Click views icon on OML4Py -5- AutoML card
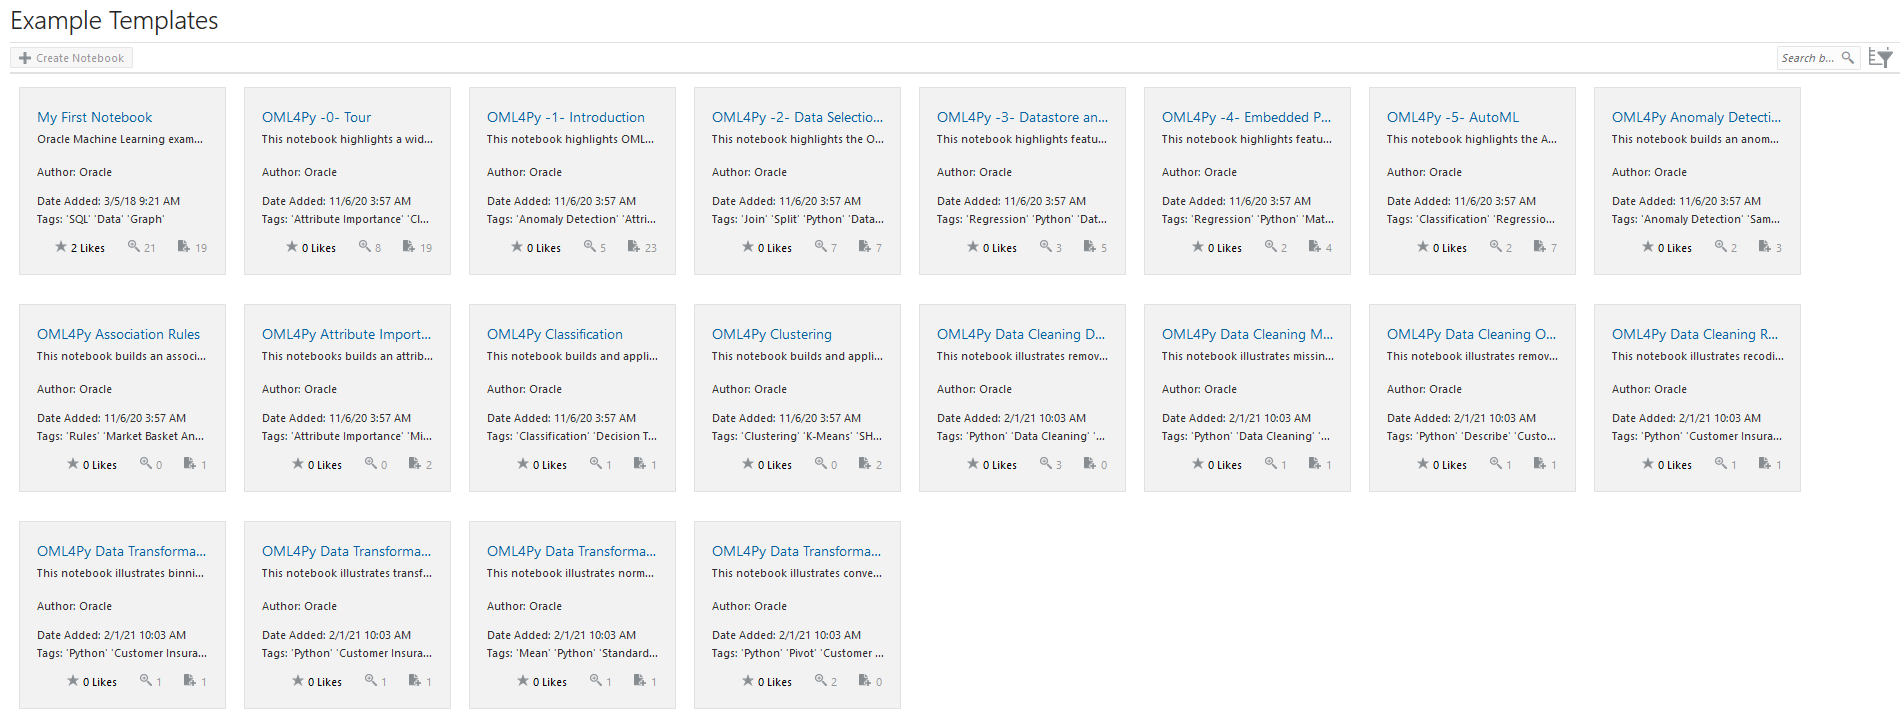1901x725 pixels. click(x=1496, y=246)
